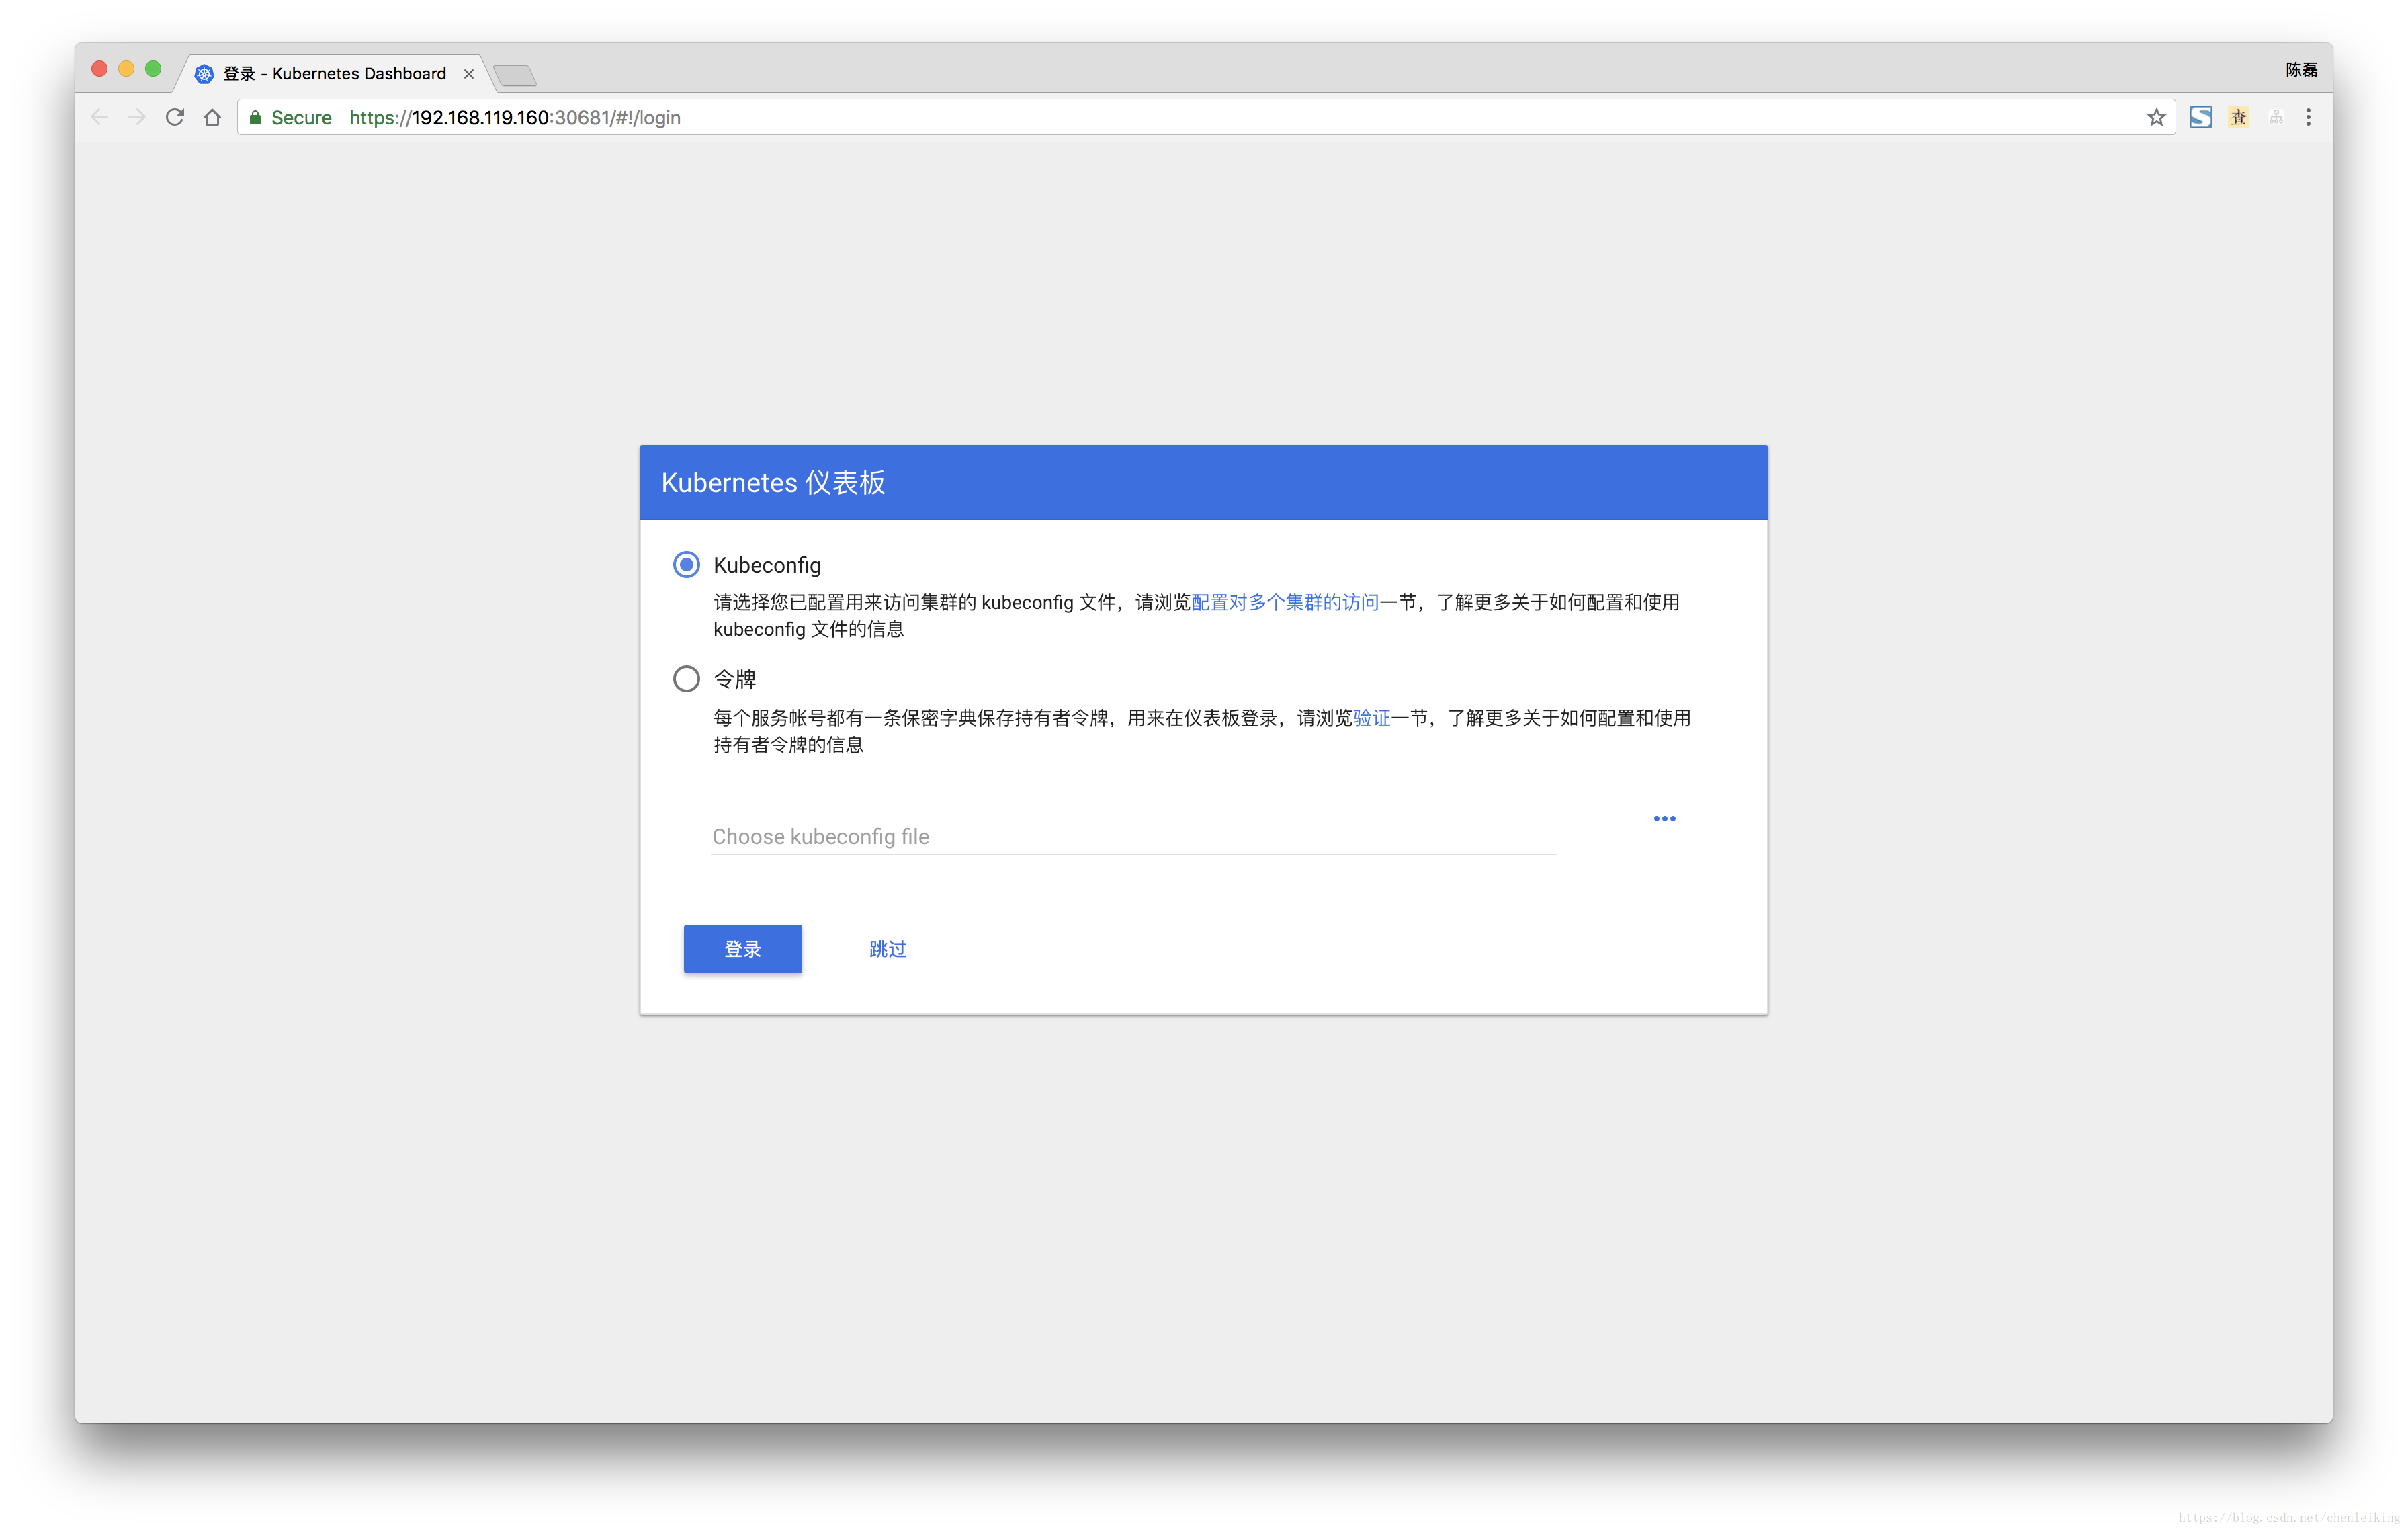Click the 陈磊 profile name
Screen dimensions: 2408x1531
(x=2301, y=69)
